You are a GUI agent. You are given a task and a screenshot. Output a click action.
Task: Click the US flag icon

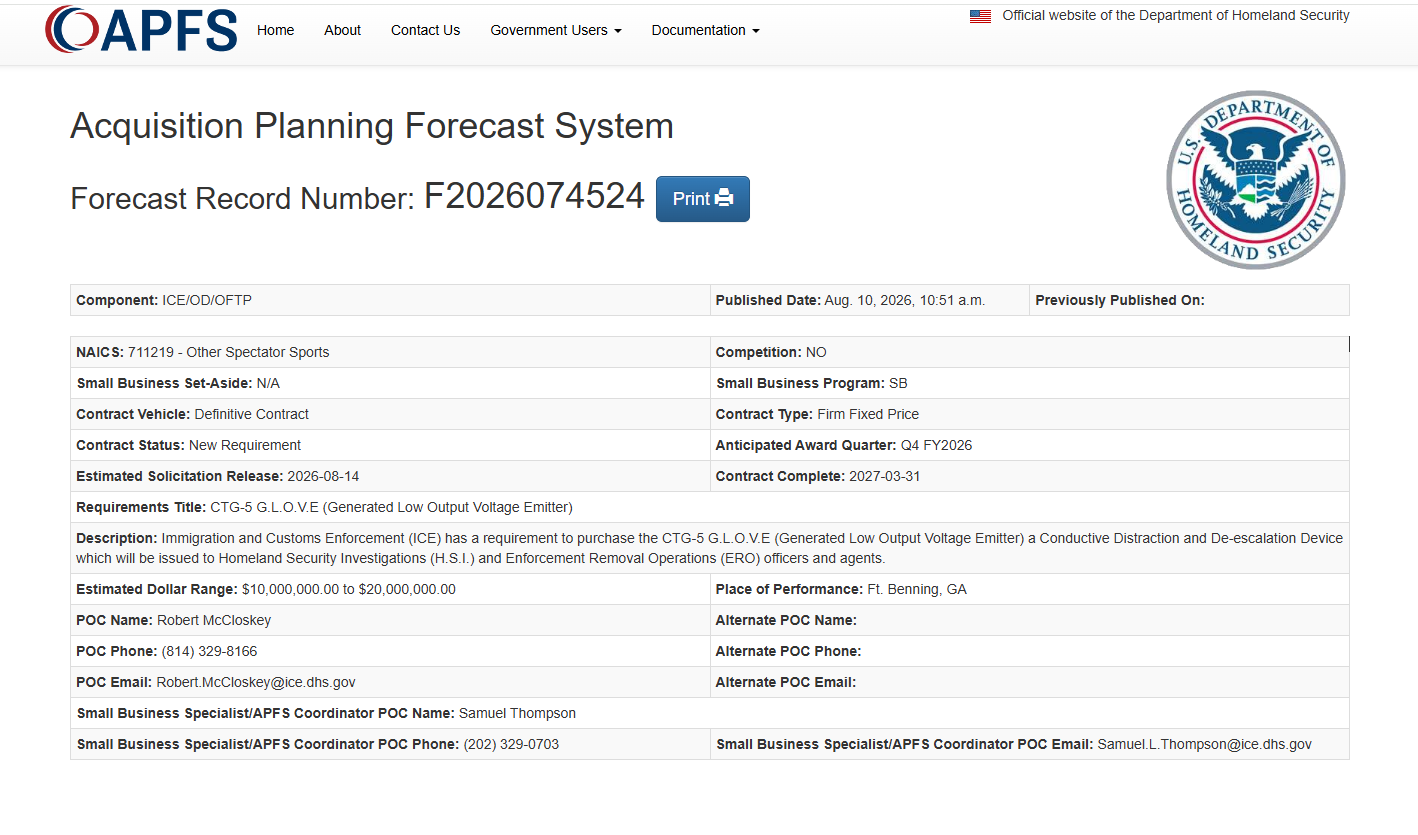tap(980, 16)
